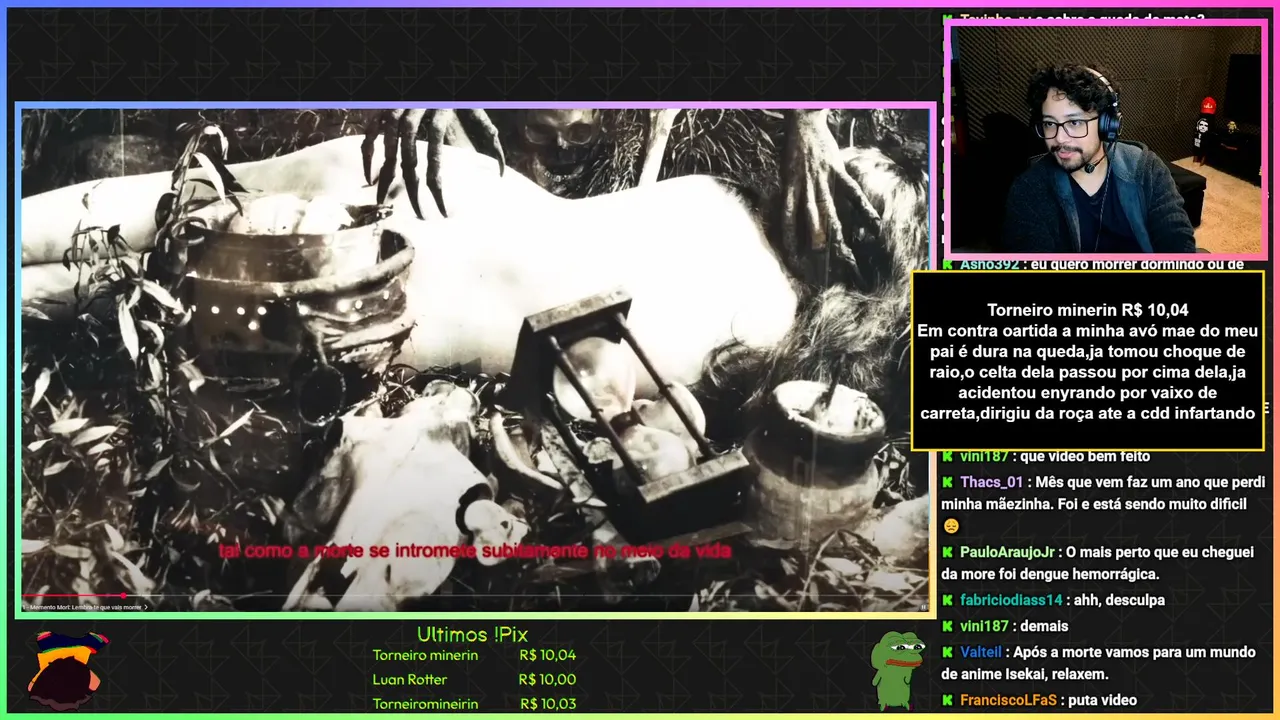Click the amount 'R$ 10,04' in Pix list

point(548,656)
